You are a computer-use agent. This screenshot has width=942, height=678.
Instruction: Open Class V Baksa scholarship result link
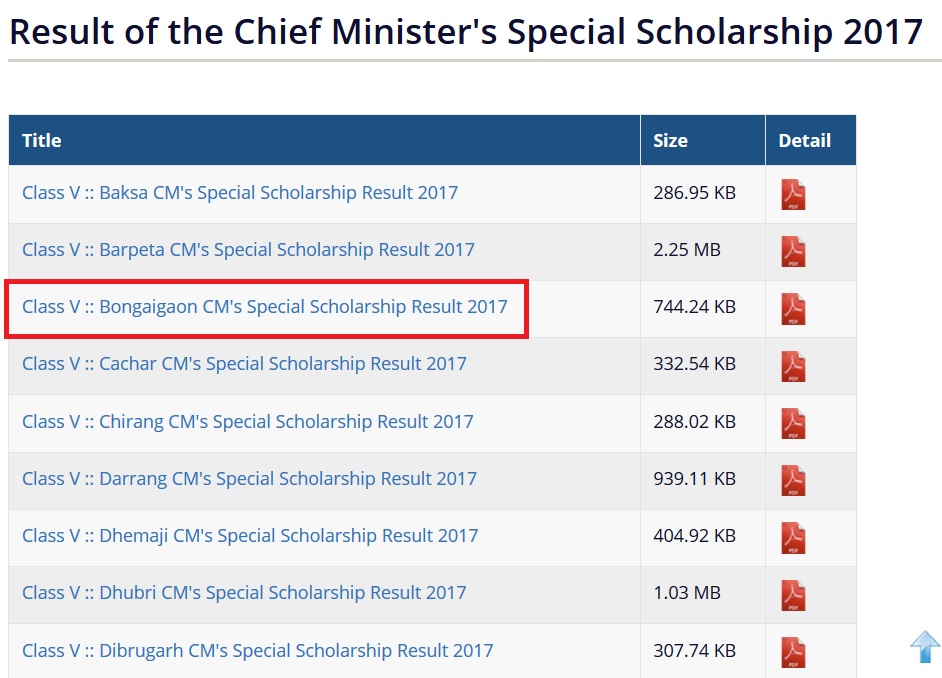tap(240, 192)
